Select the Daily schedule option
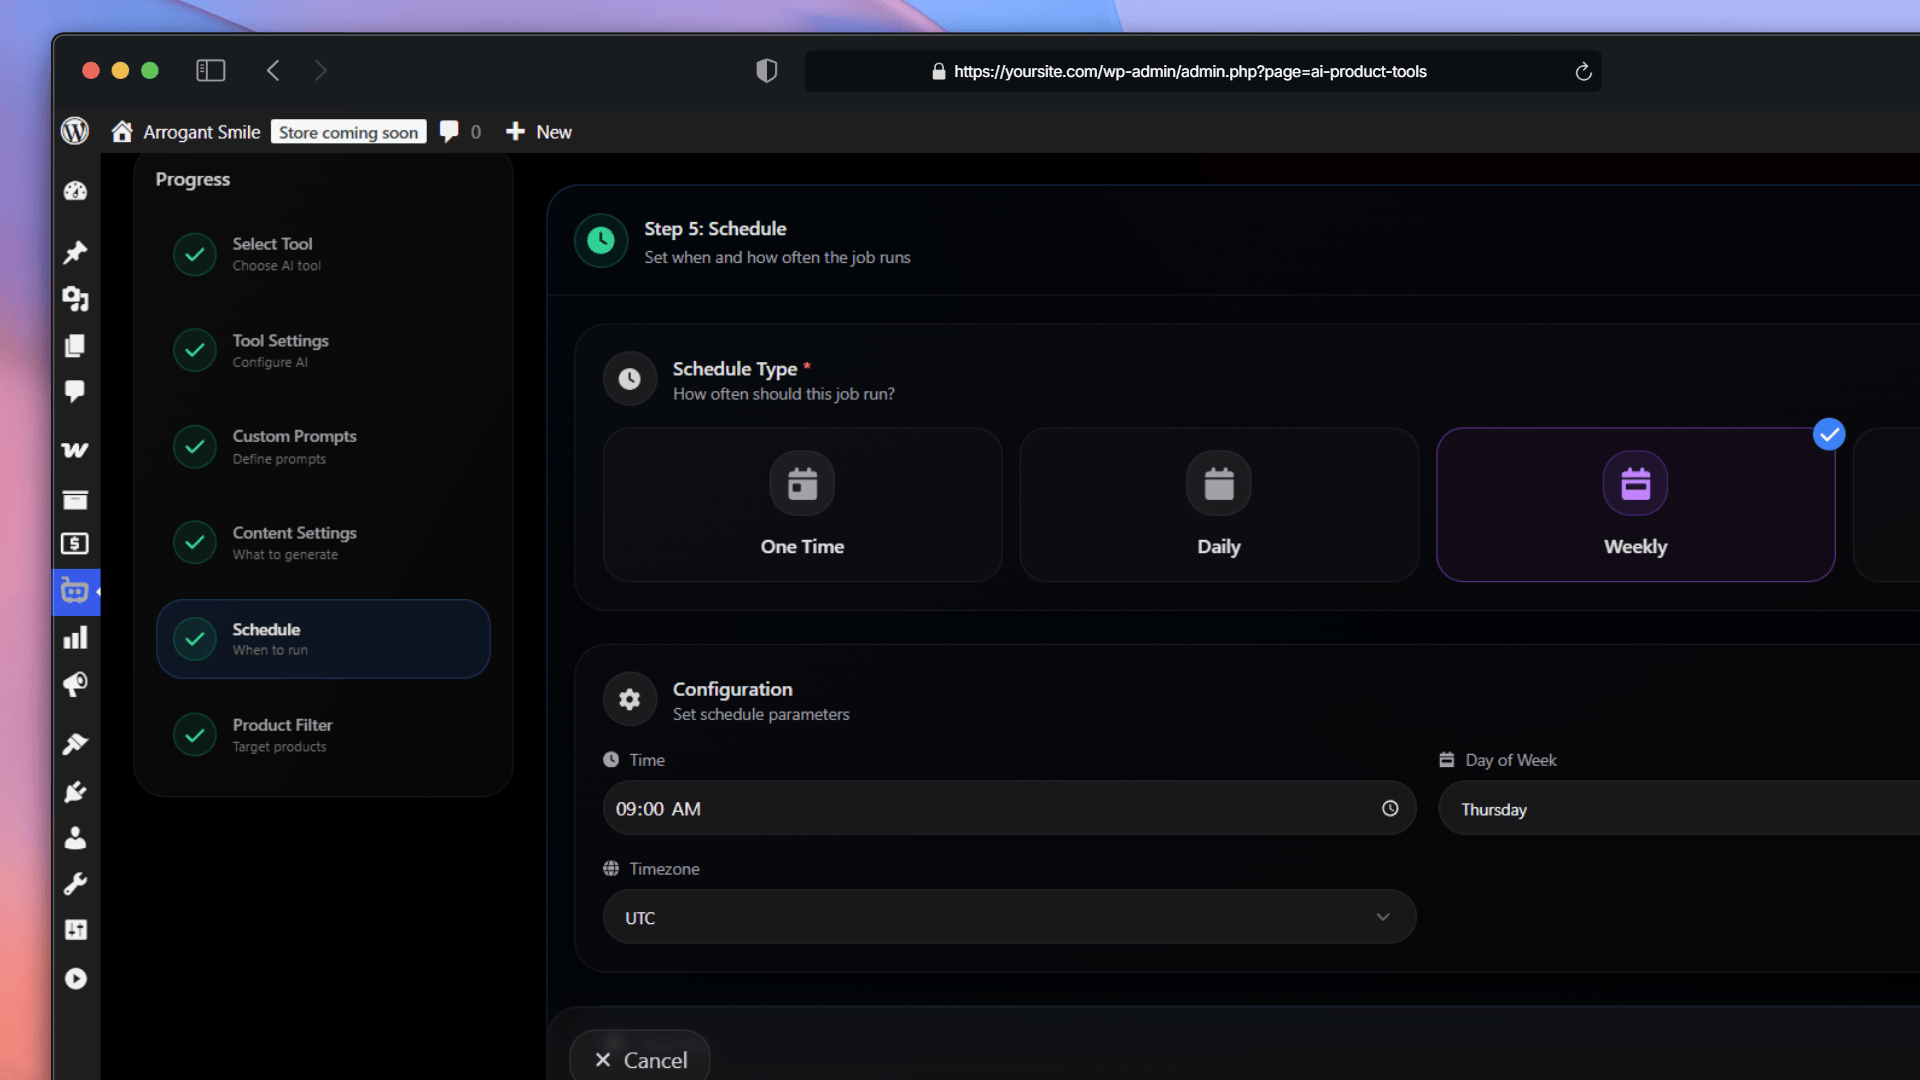Screen dimensions: 1920x1080 point(1218,505)
